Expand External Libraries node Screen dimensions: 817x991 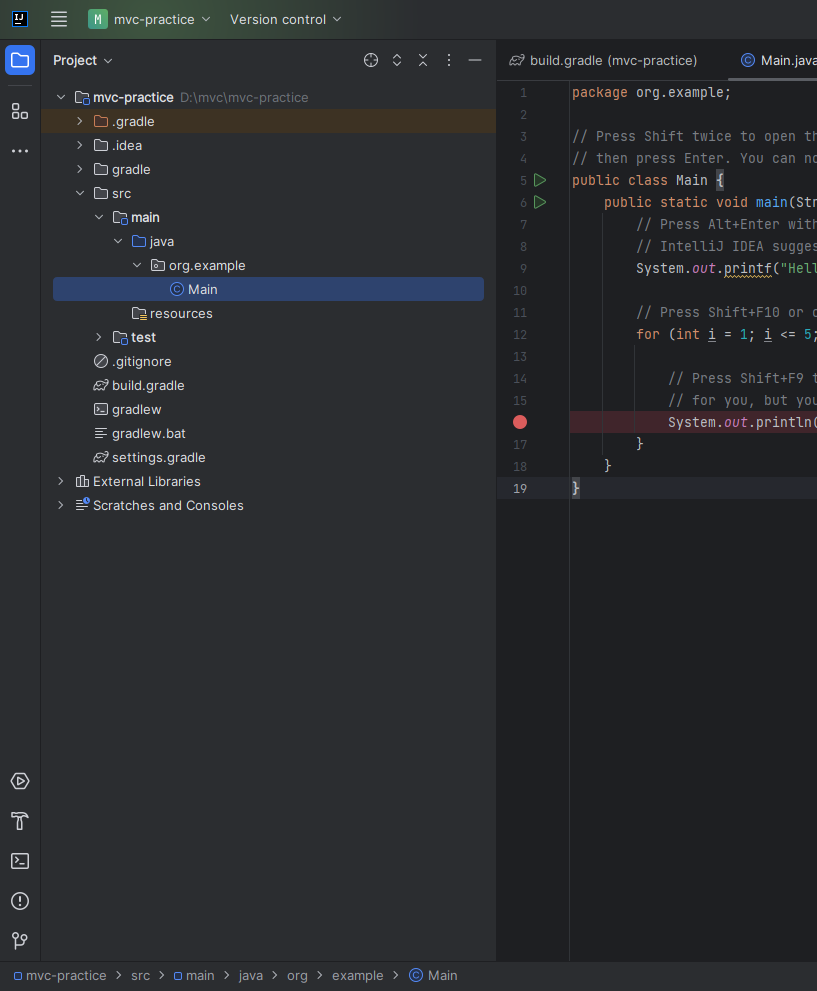click(x=61, y=482)
